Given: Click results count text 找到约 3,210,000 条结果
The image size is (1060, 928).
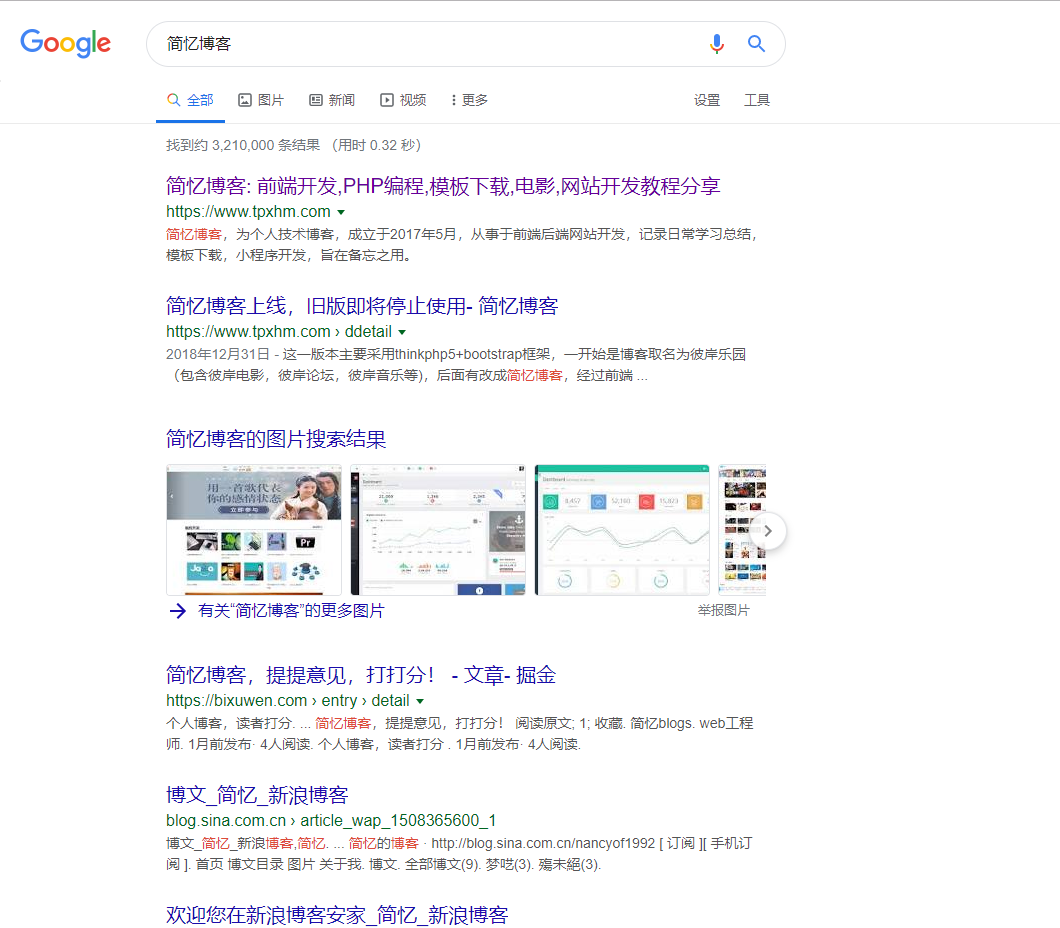Looking at the screenshot, I should click(x=243, y=145).
